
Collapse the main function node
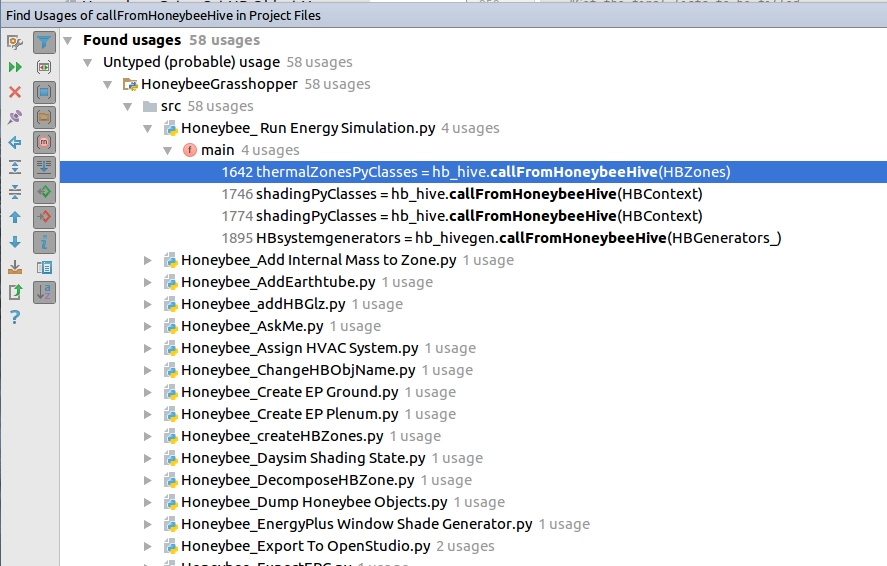coord(167,150)
